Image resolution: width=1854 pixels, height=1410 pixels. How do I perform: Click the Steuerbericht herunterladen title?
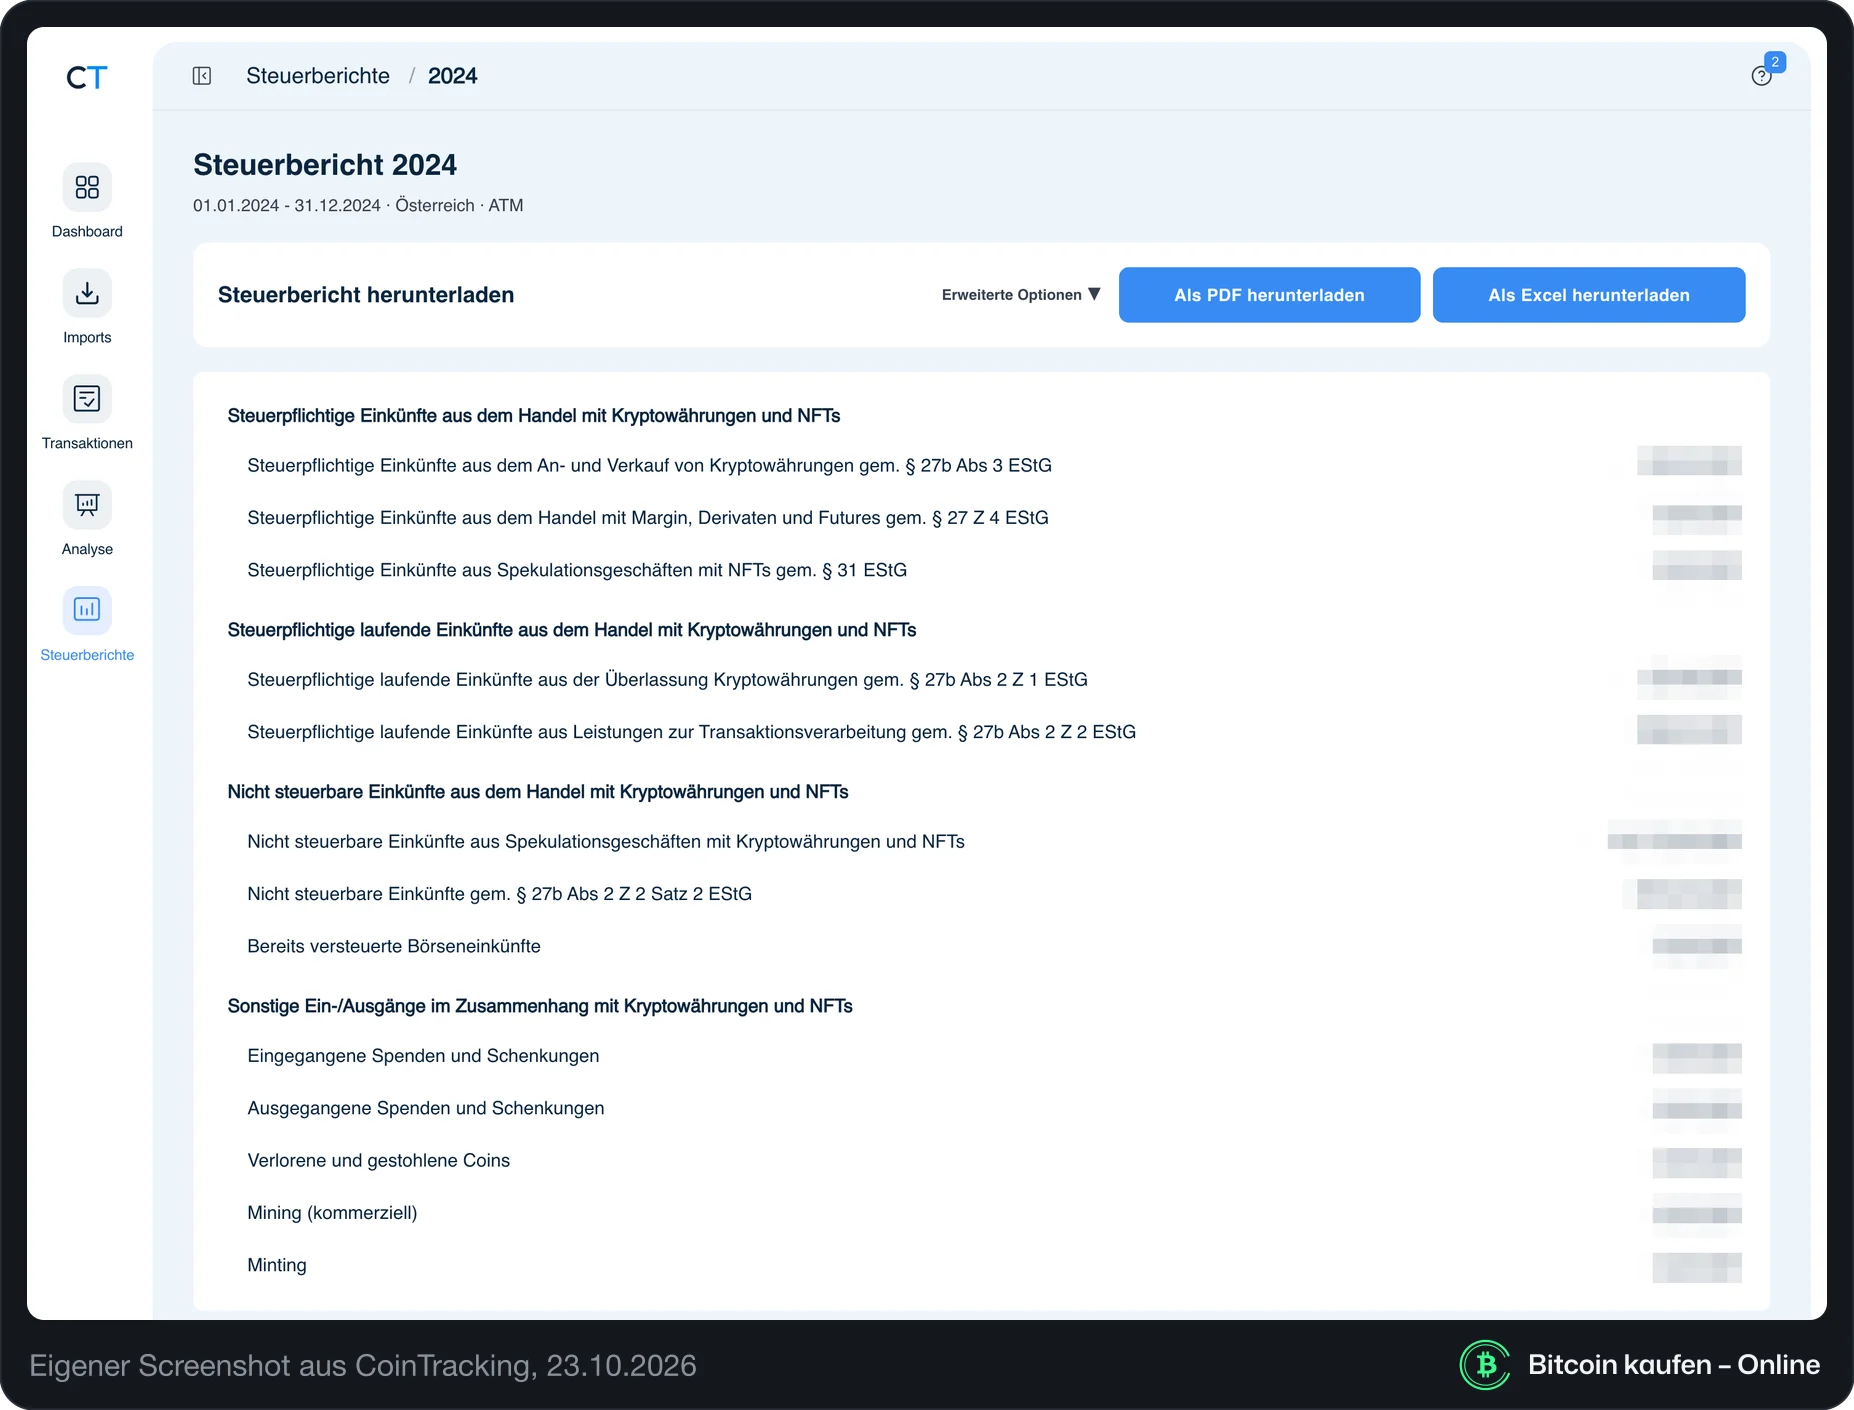tap(366, 295)
